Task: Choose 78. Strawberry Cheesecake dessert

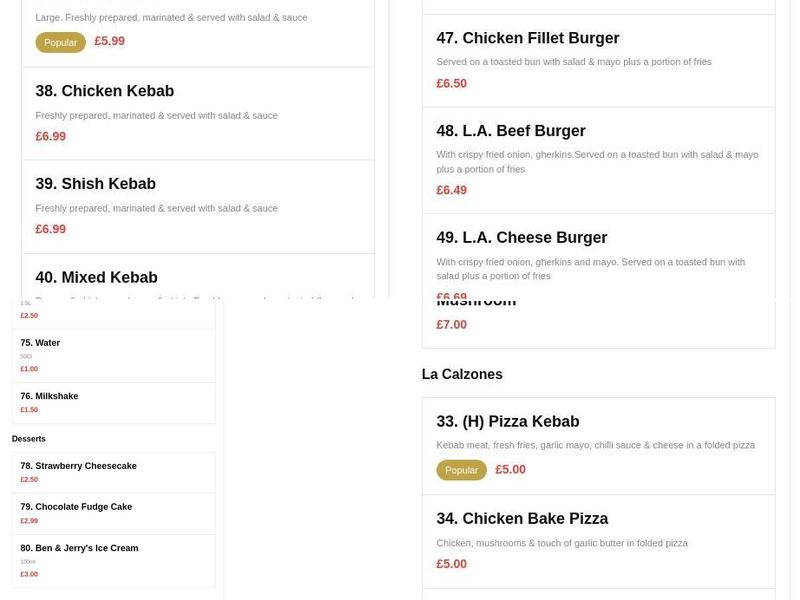Action: 78,466
